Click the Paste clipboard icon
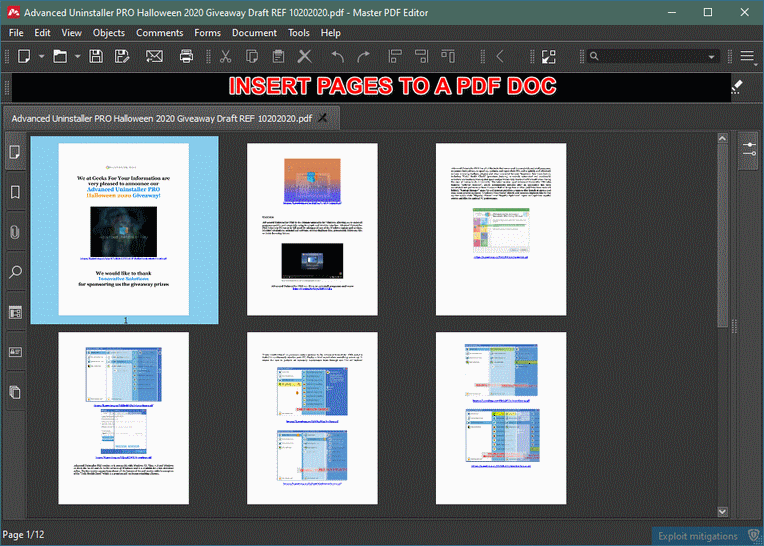Viewport: 764px width, 546px height. 278,56
